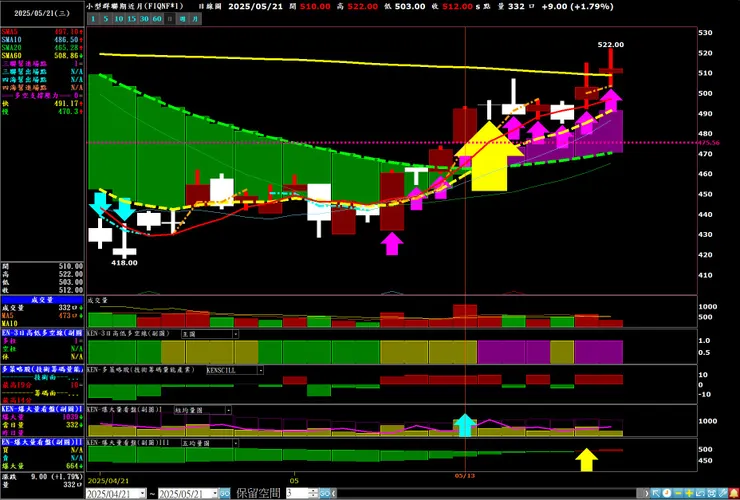Open the KENSCILL dropdown in 多策略股 panel
This screenshot has width=740, height=500.
click(261, 370)
